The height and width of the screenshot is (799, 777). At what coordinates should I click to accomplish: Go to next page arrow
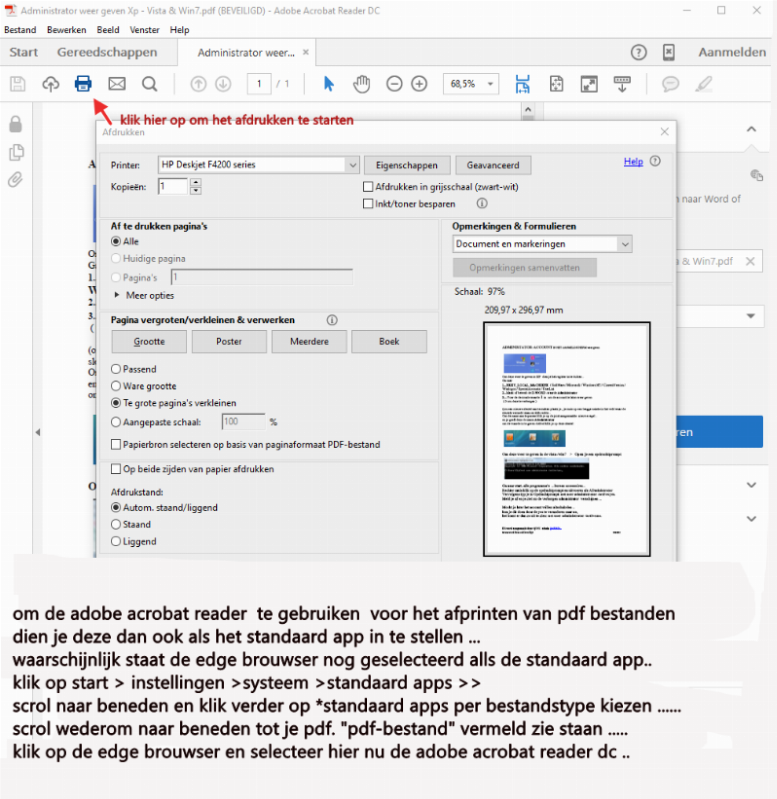coord(223,84)
